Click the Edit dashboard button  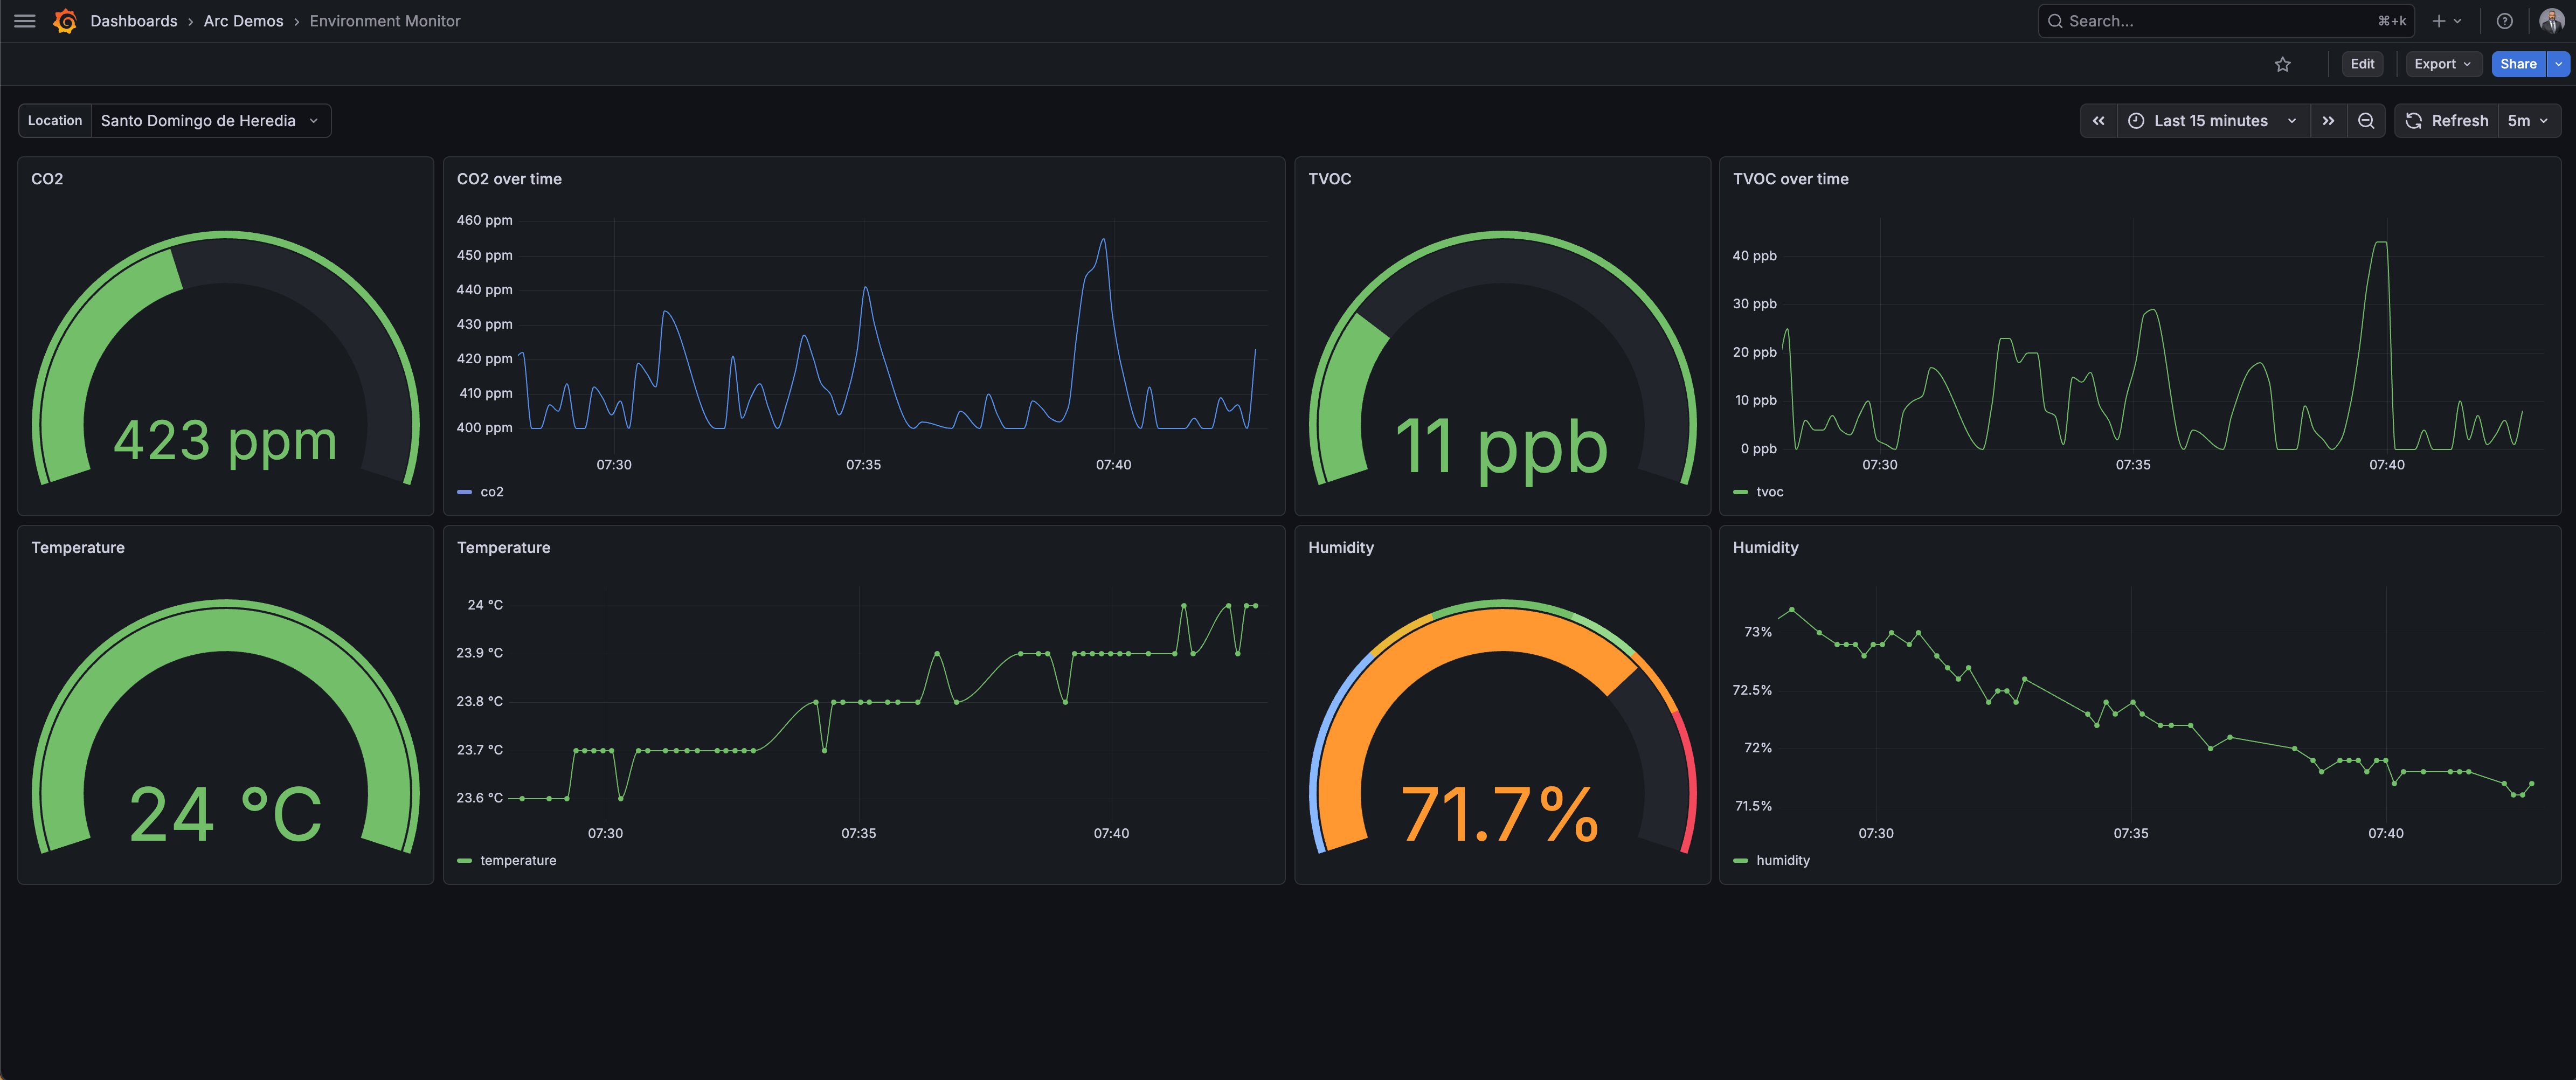2362,64
